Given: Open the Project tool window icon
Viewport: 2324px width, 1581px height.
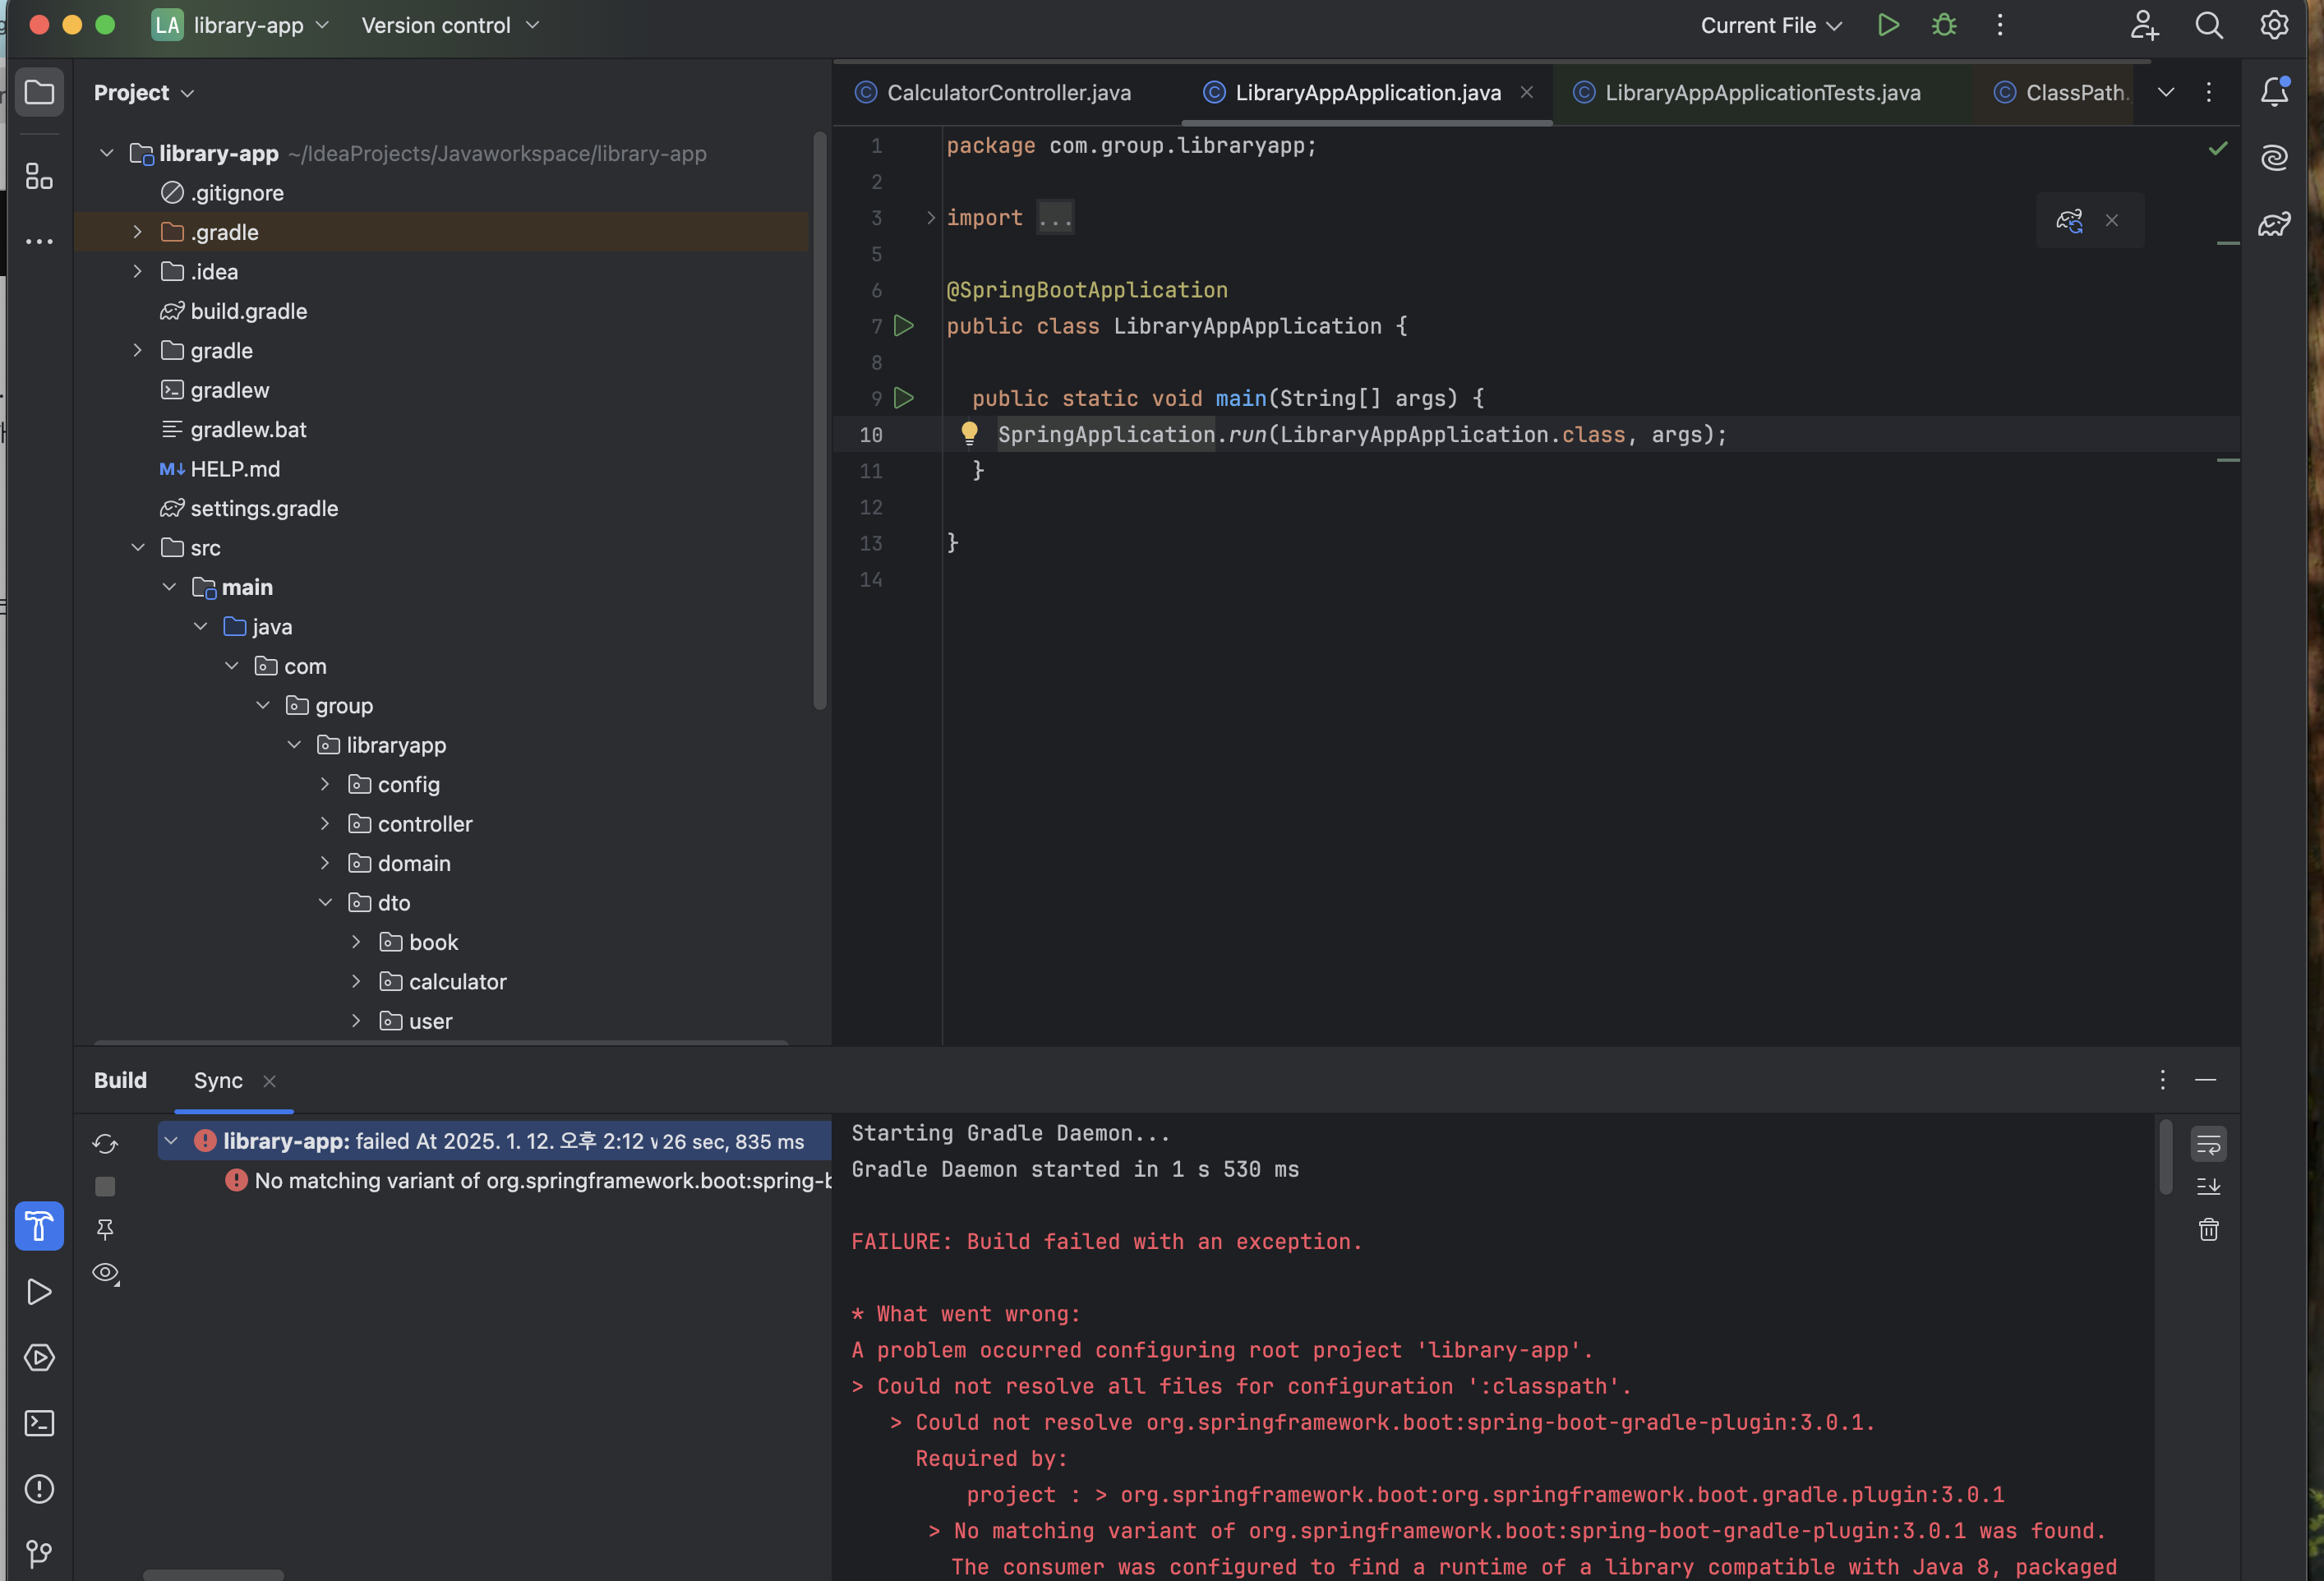Looking at the screenshot, I should point(39,92).
